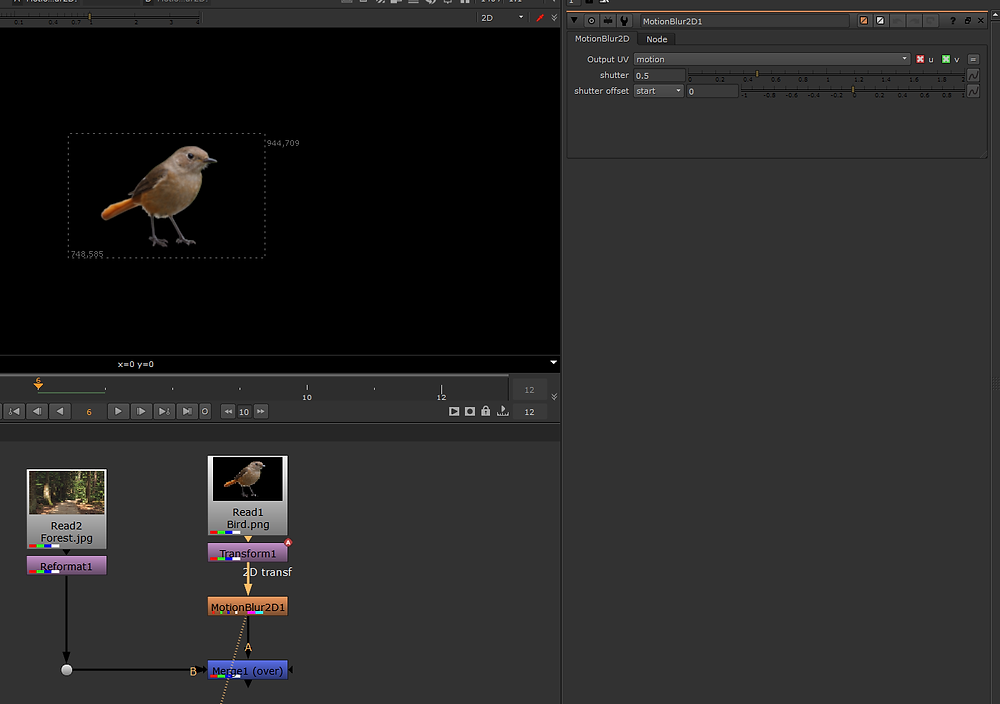Edit the shutter value field
This screenshot has height=704, width=1000.
point(659,75)
